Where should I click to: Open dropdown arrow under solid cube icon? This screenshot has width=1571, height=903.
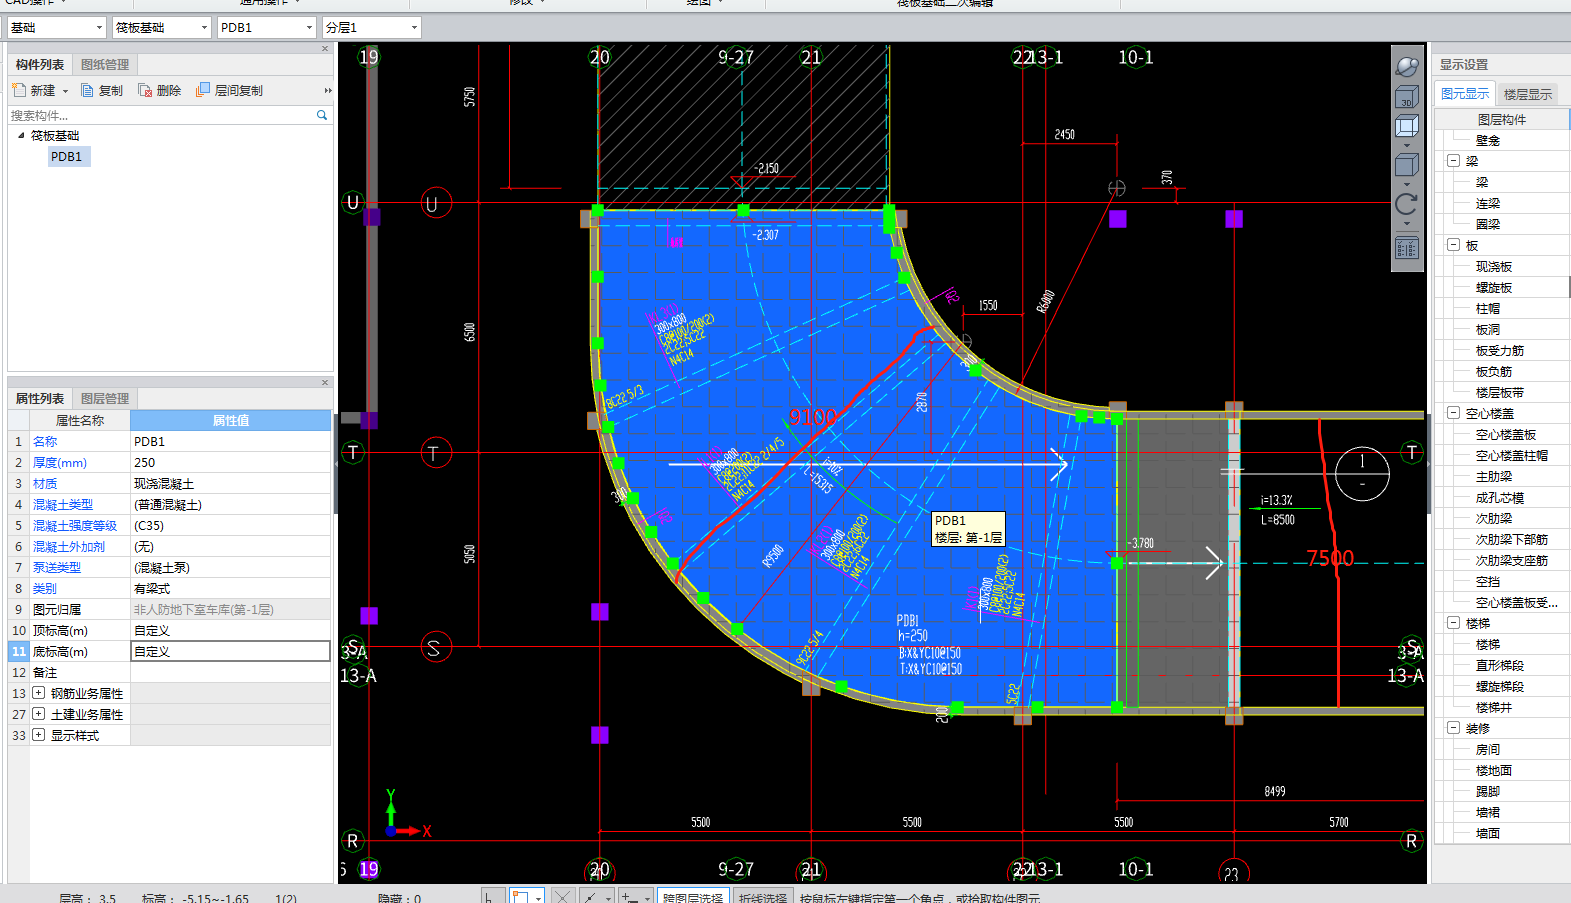pos(1407,184)
